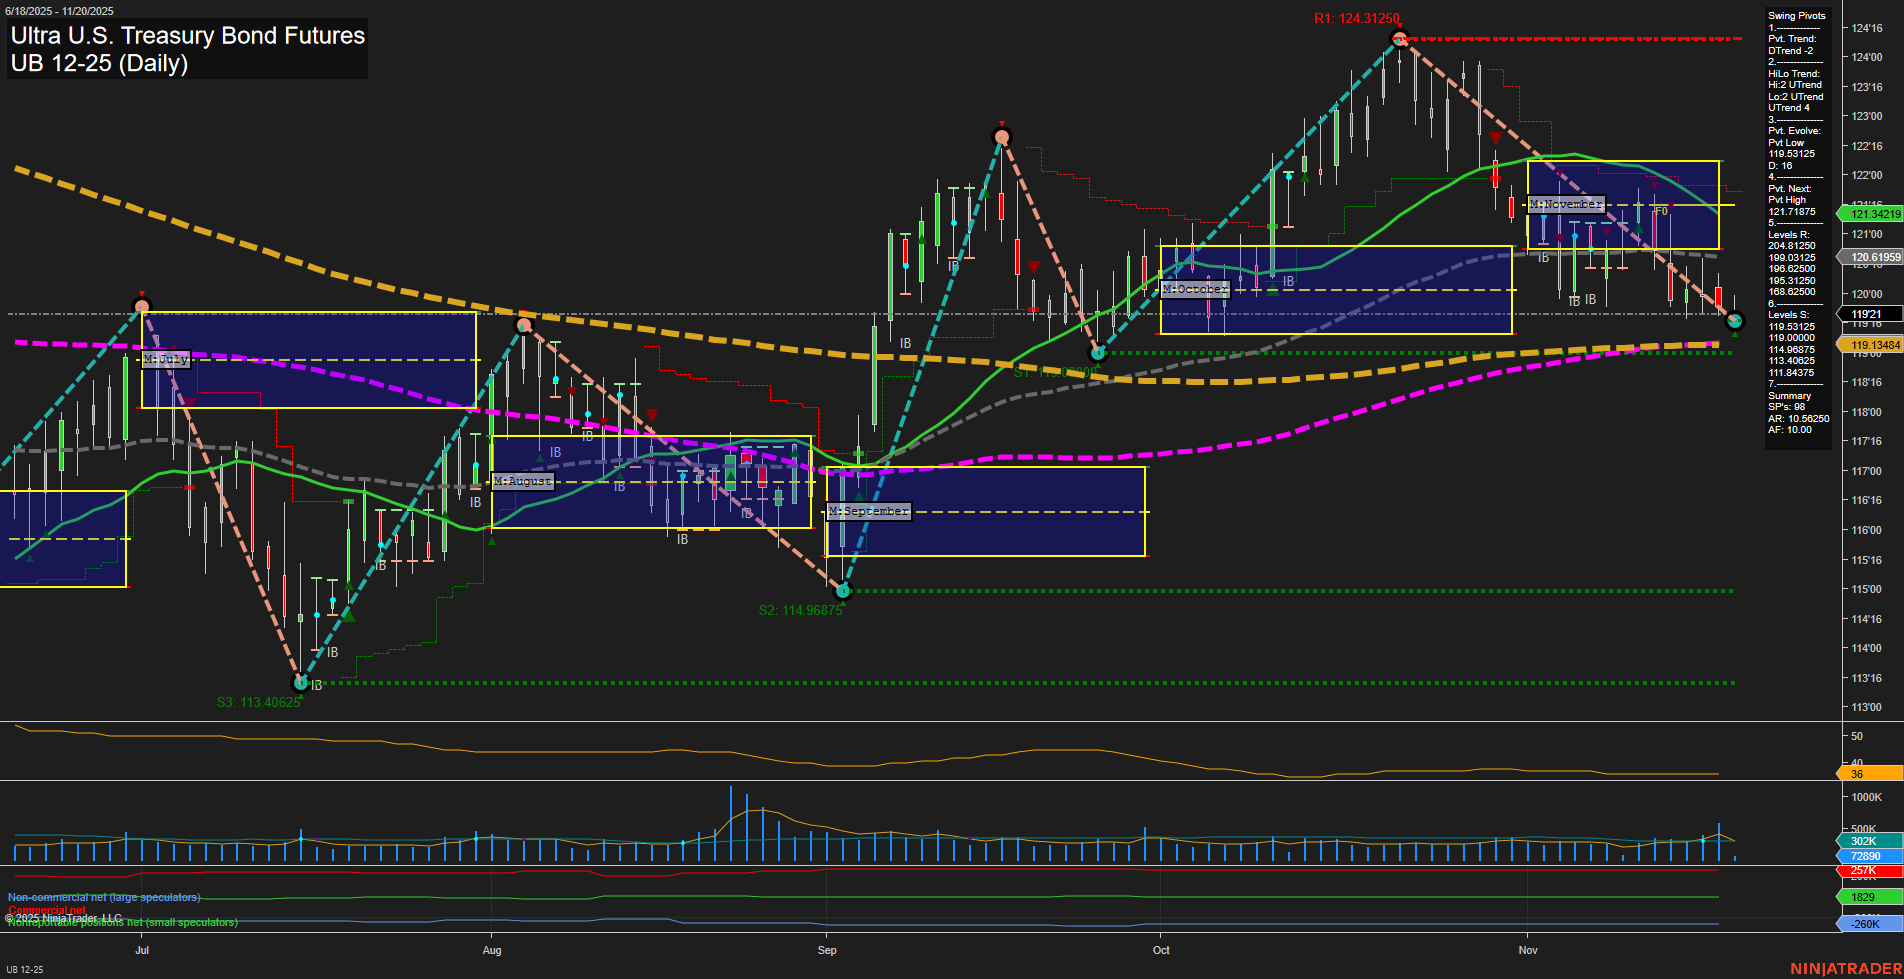1904x979 pixels.
Task: Select the M:July month label box
Action: point(165,359)
